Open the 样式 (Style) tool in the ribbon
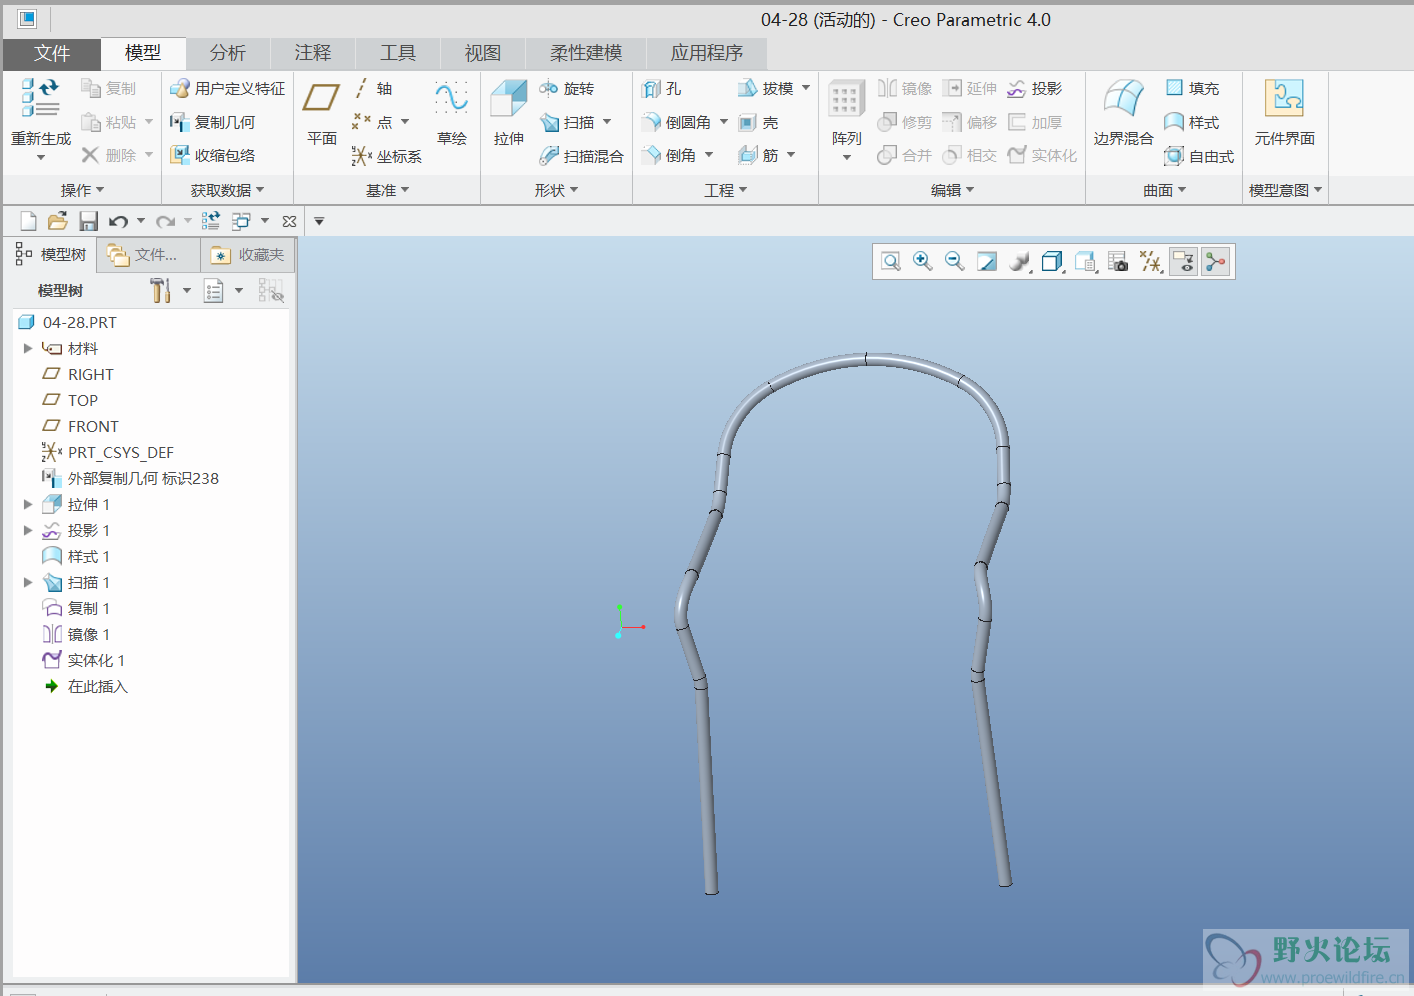The image size is (1414, 996). (x=1192, y=123)
